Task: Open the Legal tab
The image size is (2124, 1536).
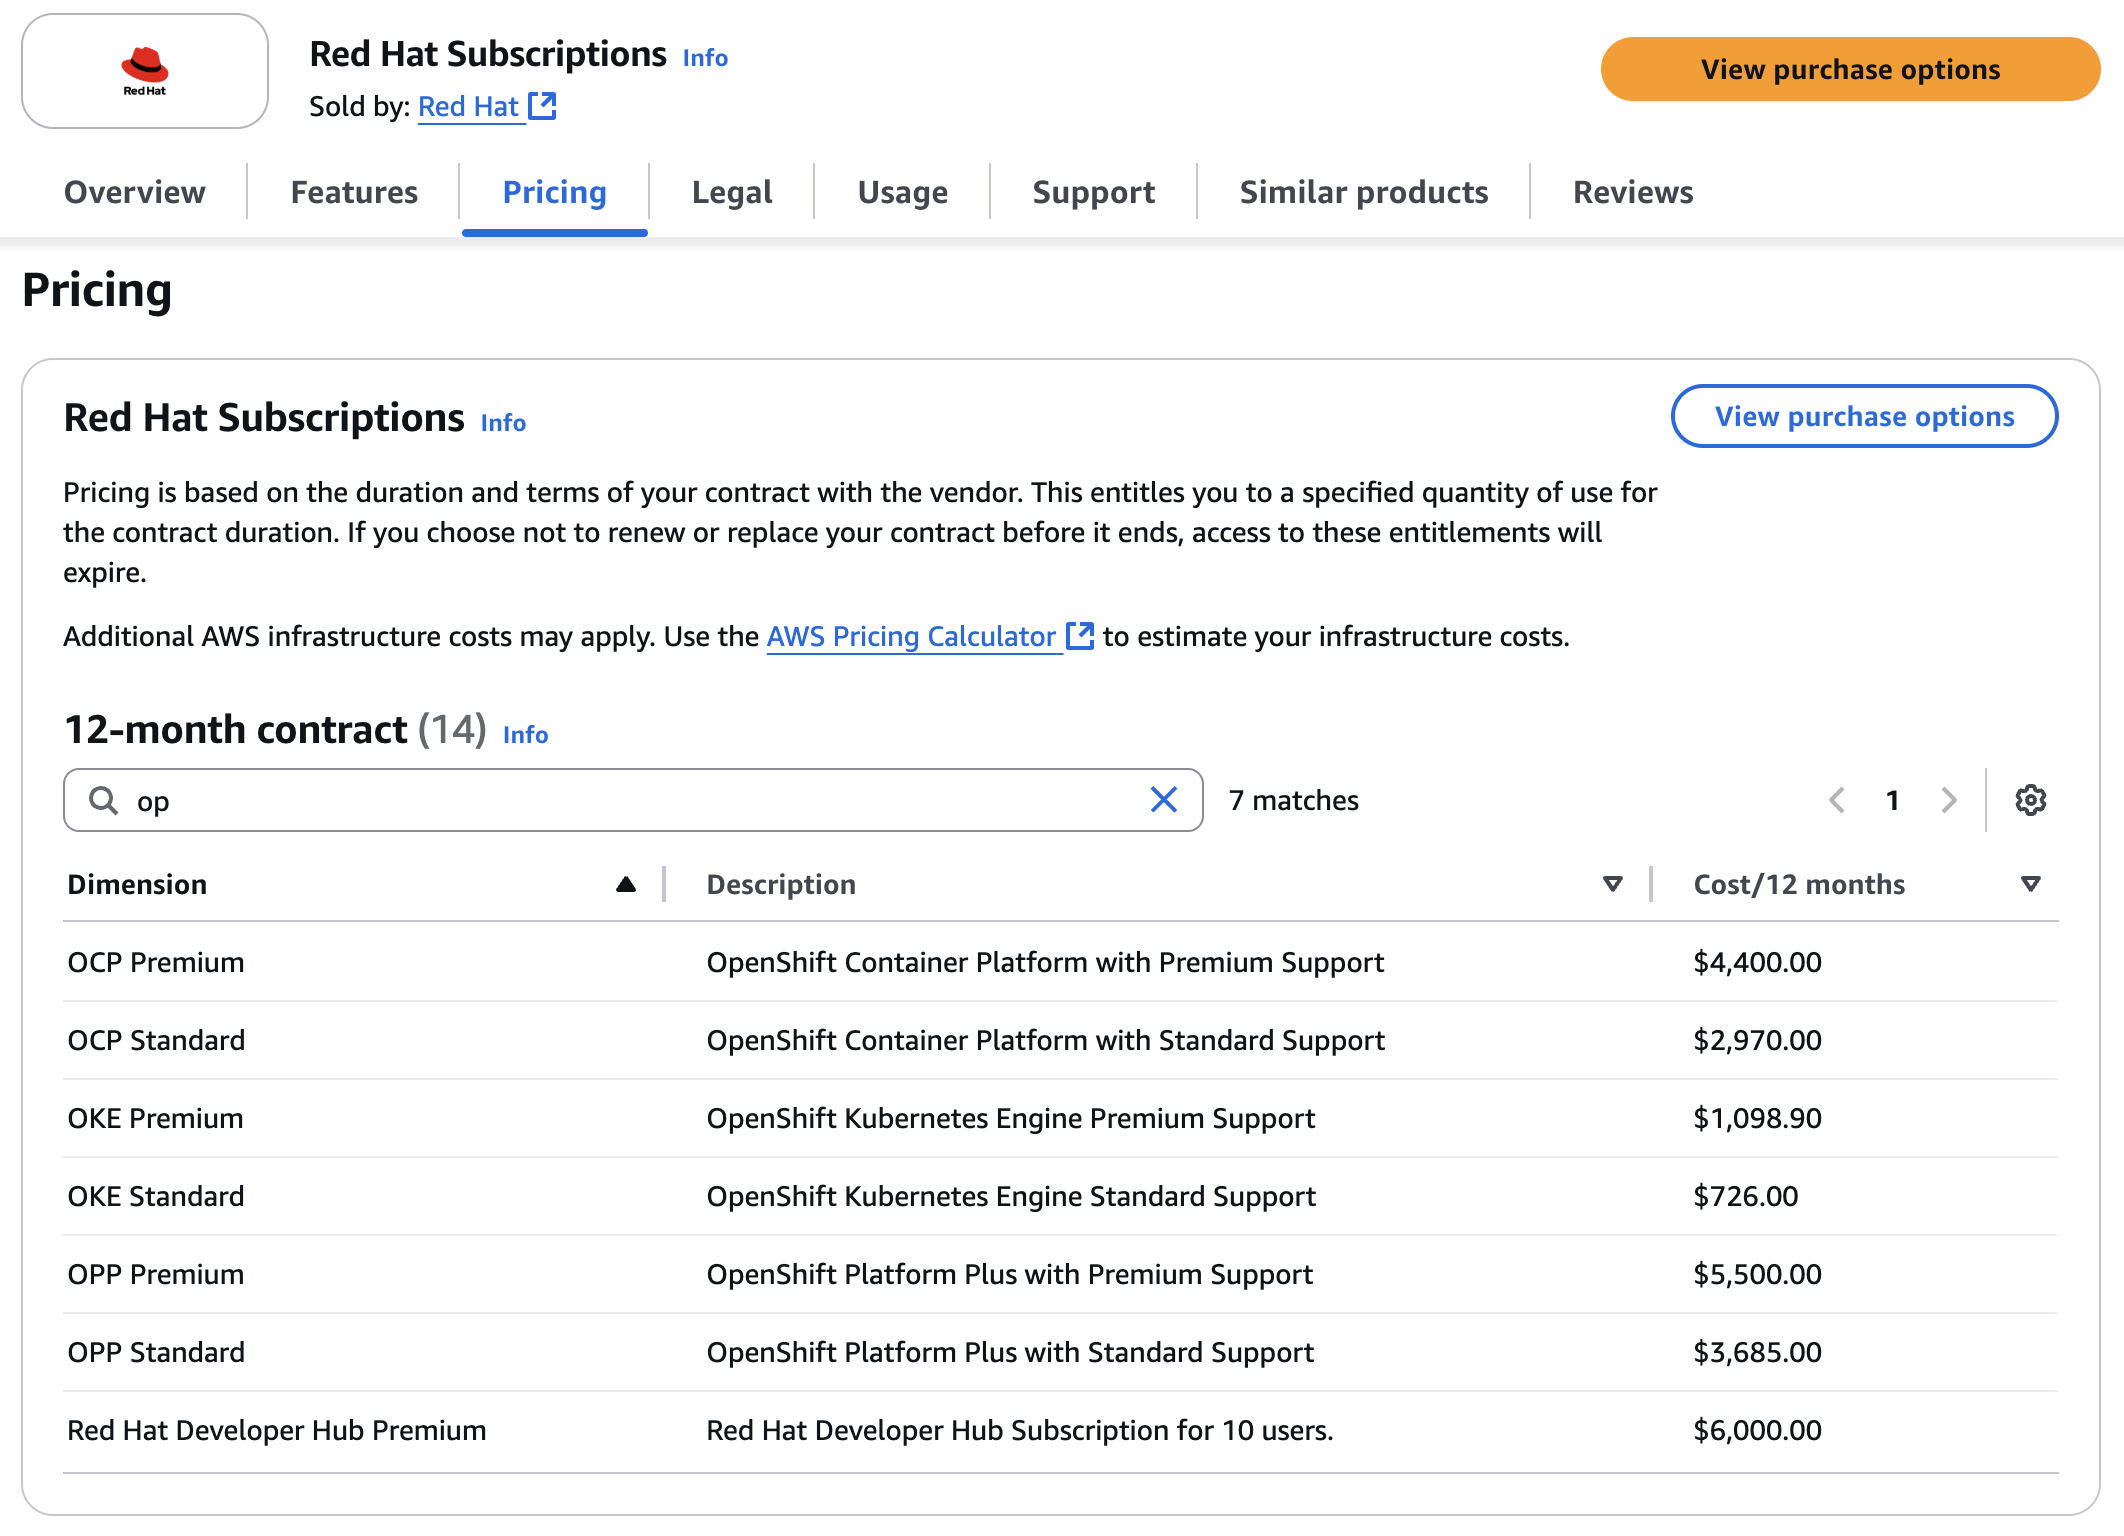Action: (732, 192)
